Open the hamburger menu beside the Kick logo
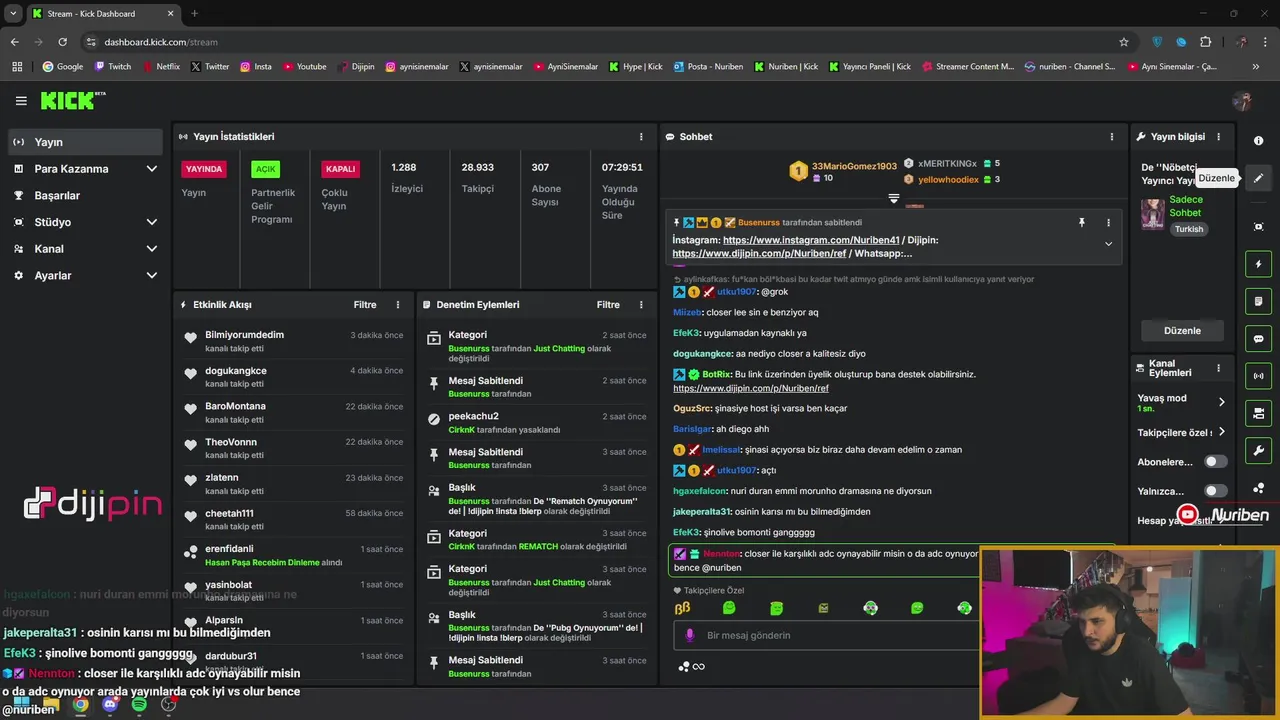 21,101
